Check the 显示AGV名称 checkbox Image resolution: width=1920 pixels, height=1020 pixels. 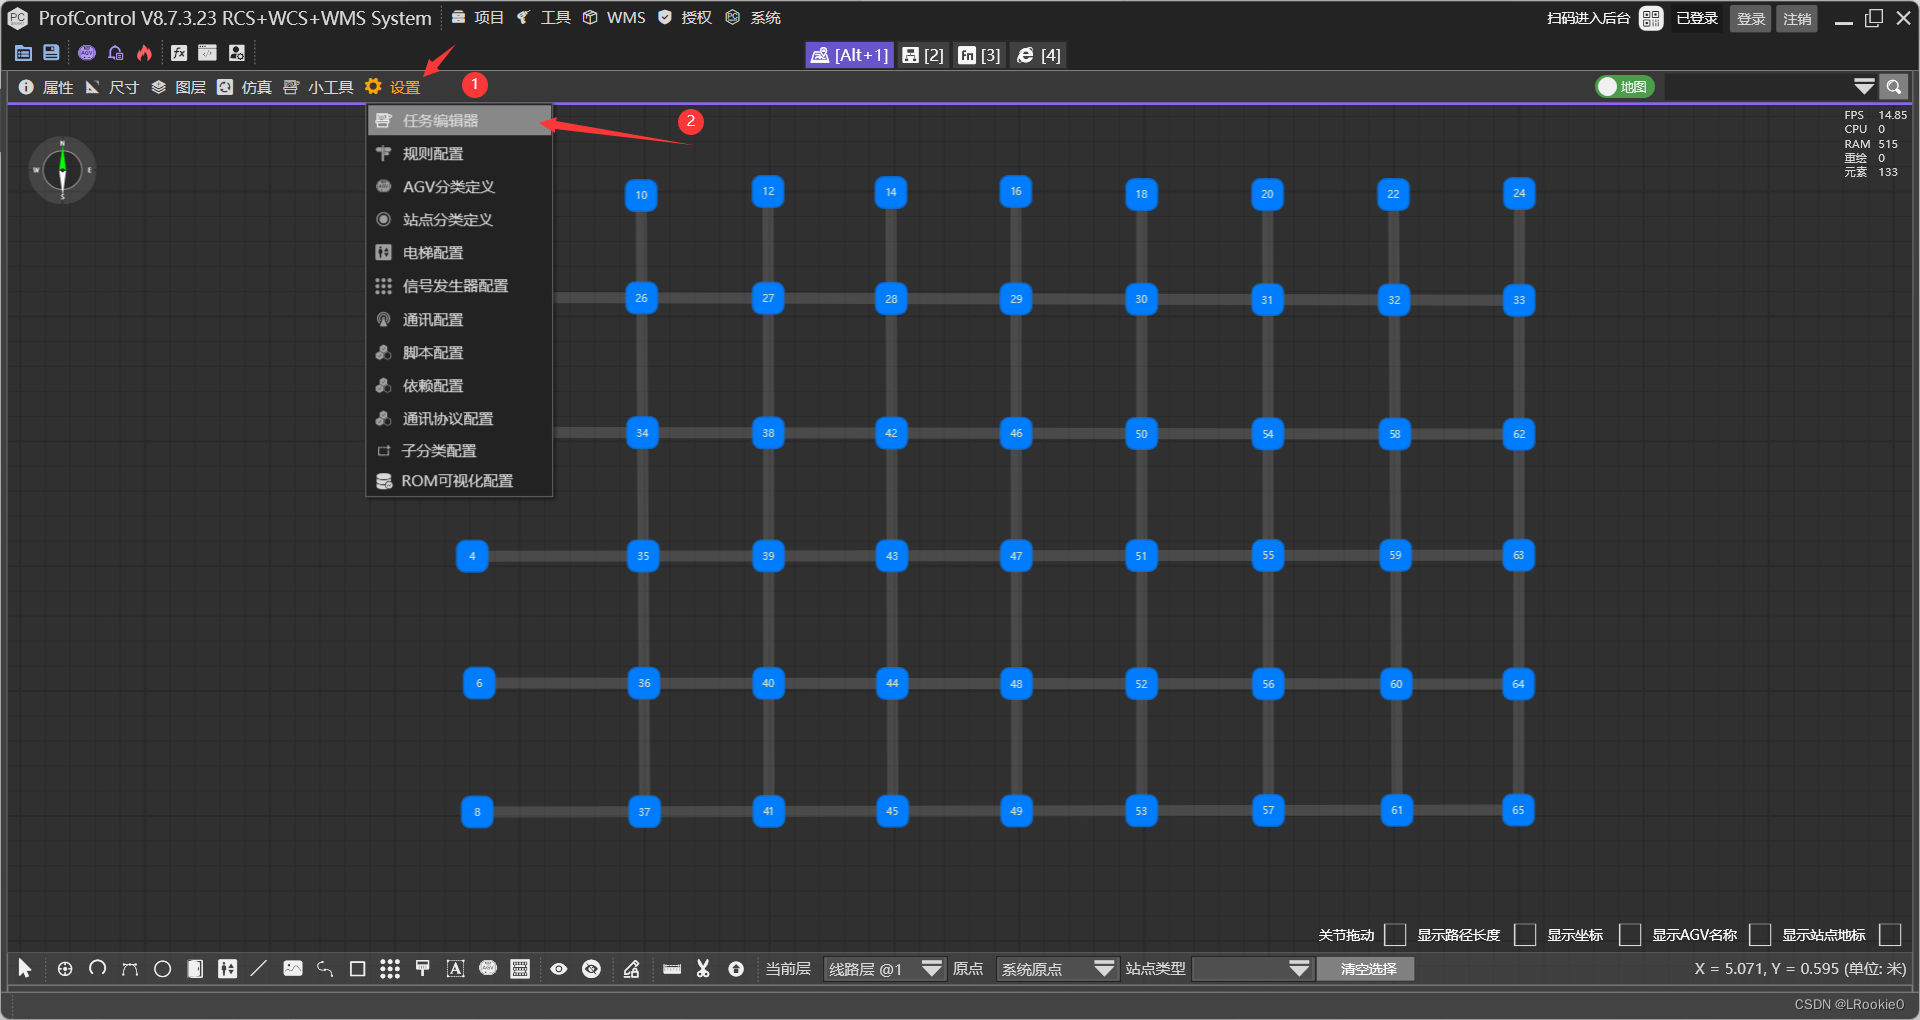[x=1760, y=935]
